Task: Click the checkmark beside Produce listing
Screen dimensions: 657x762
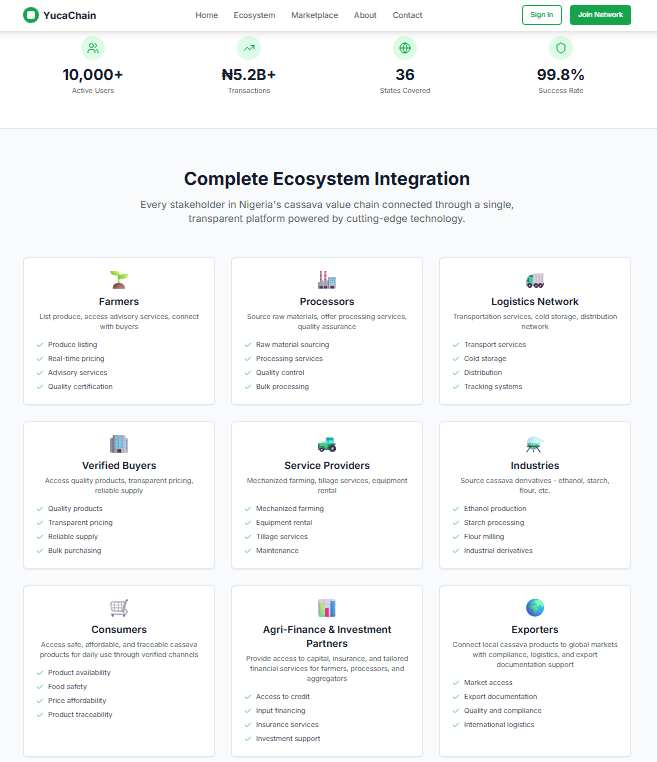Action: click(x=40, y=345)
